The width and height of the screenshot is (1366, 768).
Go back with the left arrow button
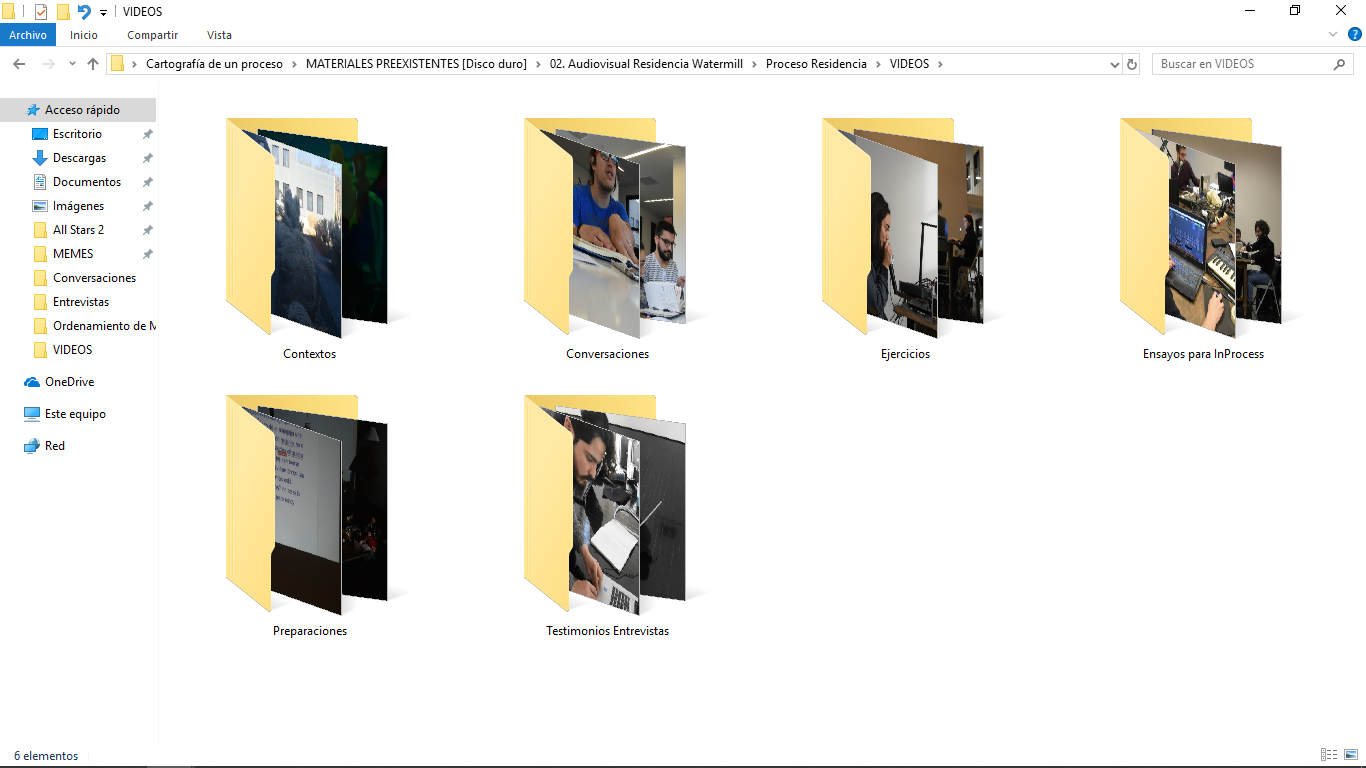point(19,64)
